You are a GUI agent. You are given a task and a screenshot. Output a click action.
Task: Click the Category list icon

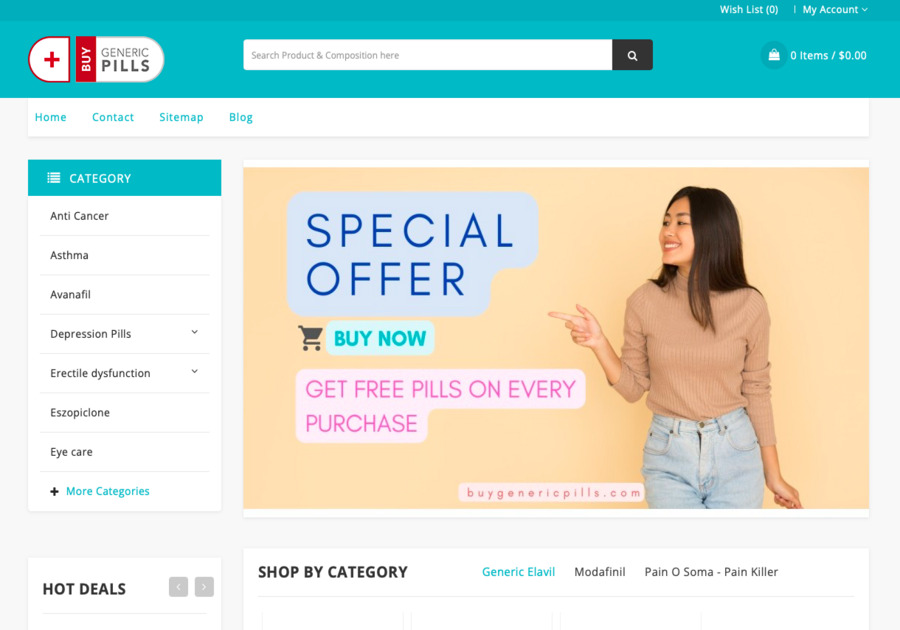(53, 178)
